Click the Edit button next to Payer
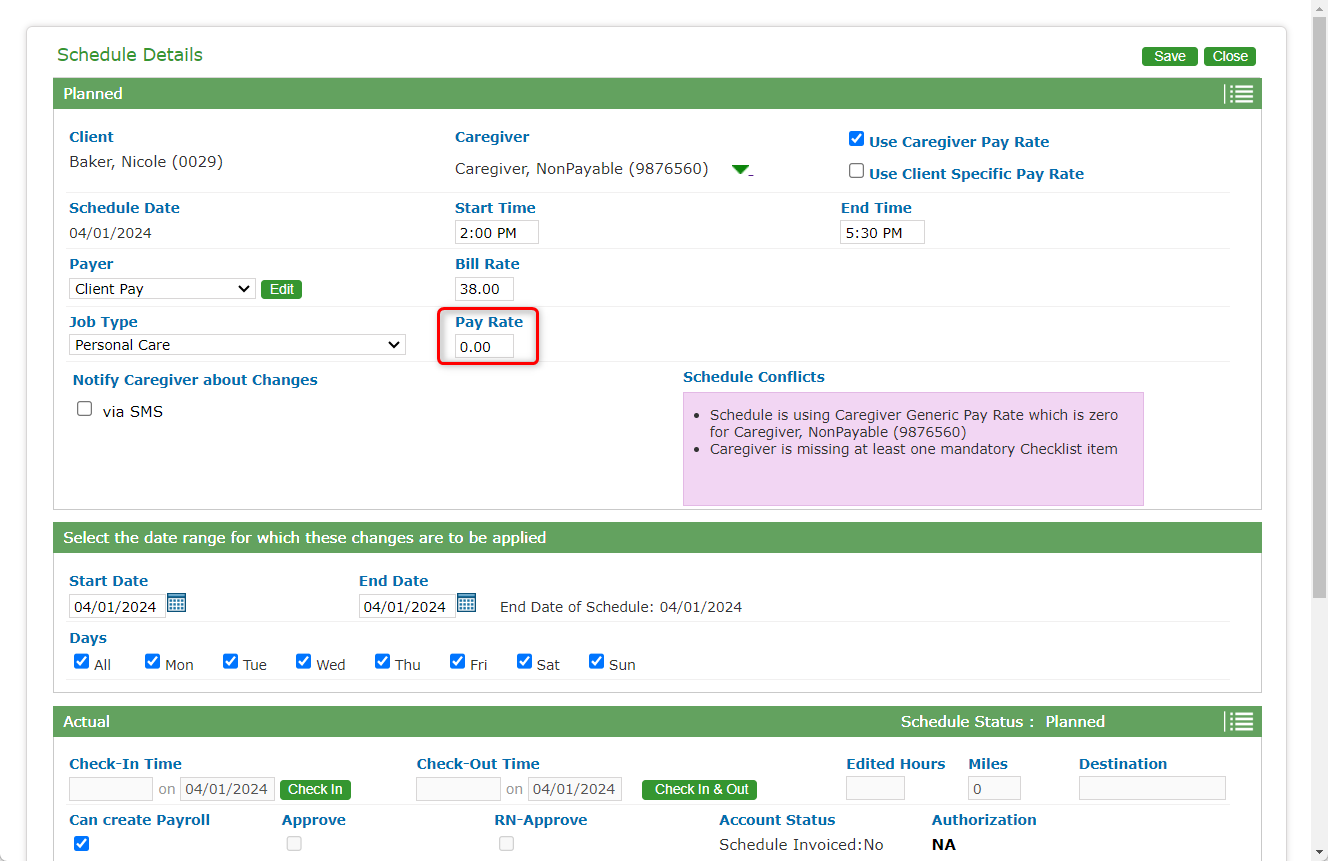 281,289
